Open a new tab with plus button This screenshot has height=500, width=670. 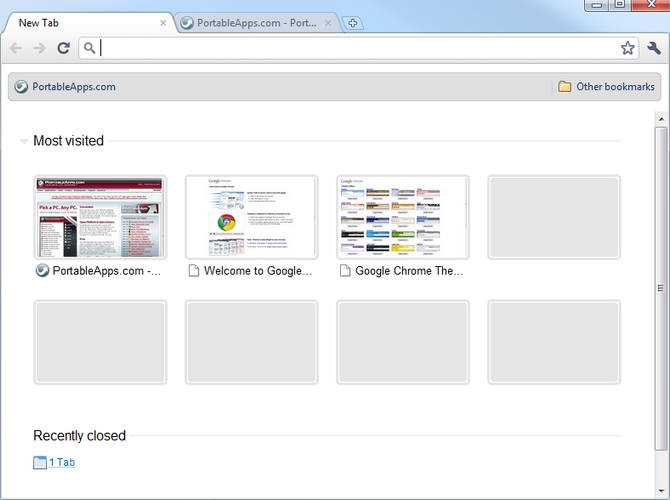point(352,23)
